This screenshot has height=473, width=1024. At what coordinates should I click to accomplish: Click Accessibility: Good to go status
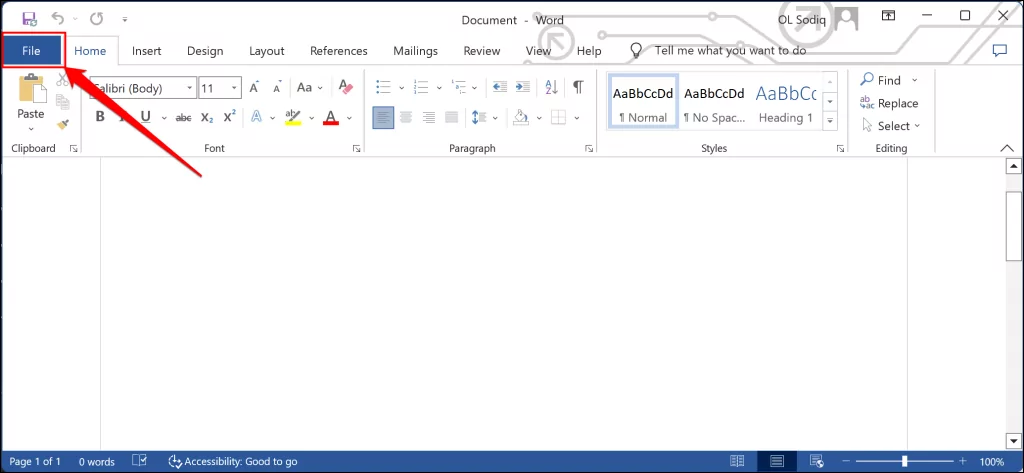pos(233,461)
